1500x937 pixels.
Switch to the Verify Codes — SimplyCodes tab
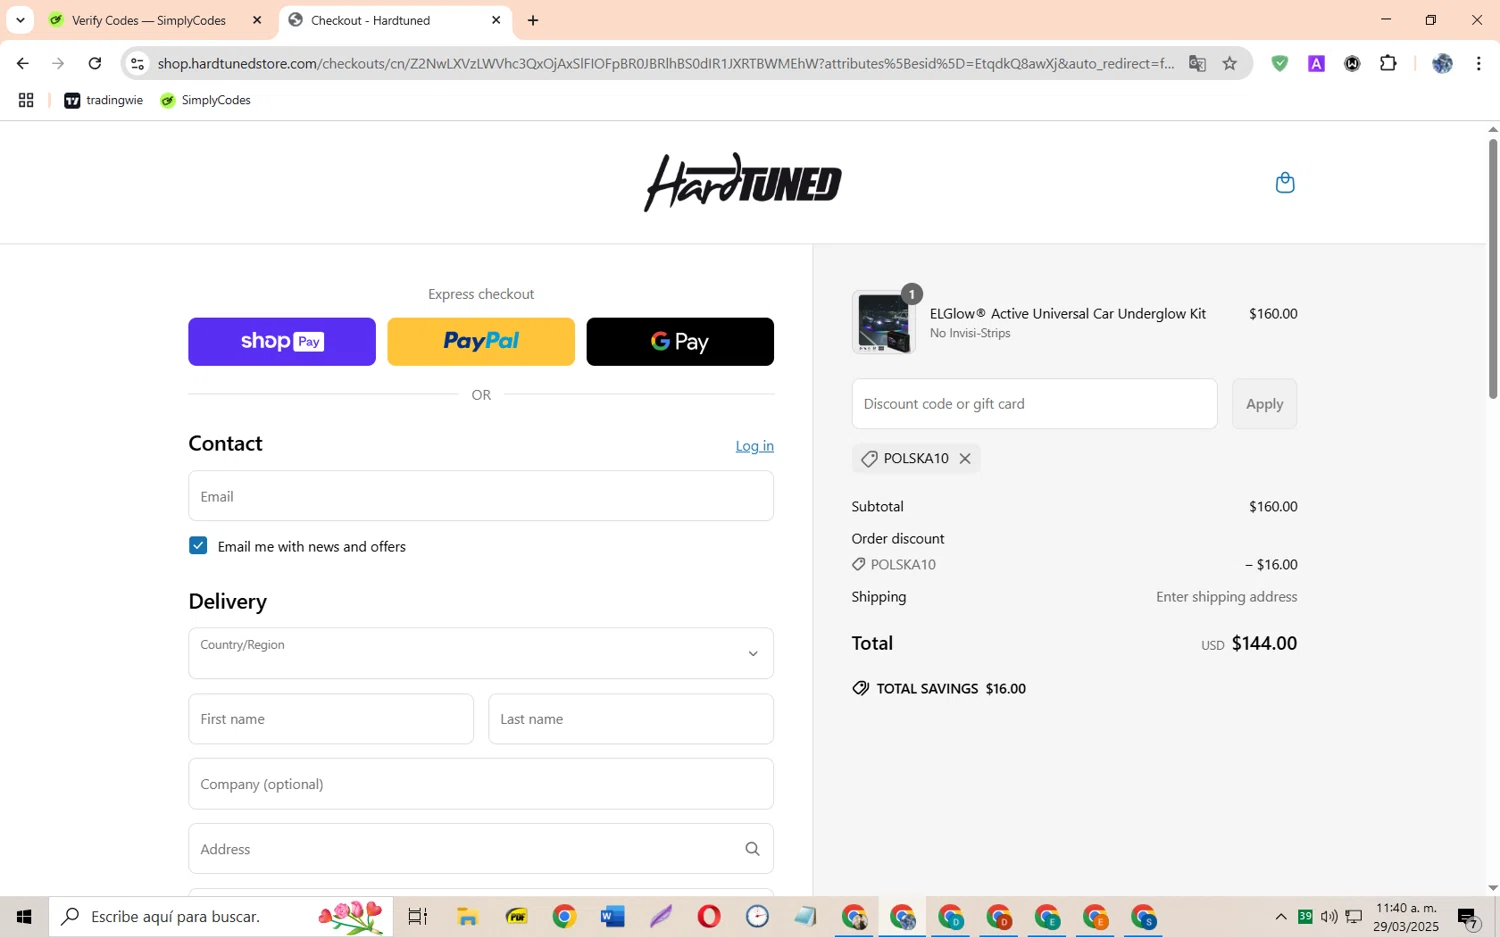[149, 20]
